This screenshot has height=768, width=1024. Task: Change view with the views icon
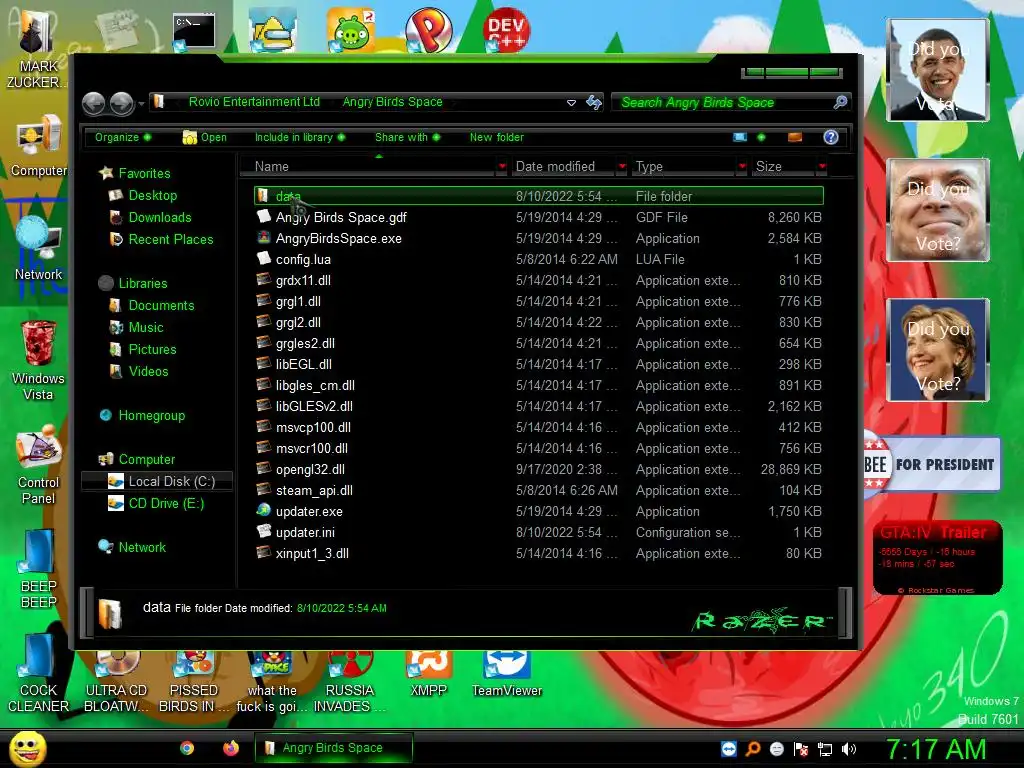pyautogui.click(x=740, y=137)
